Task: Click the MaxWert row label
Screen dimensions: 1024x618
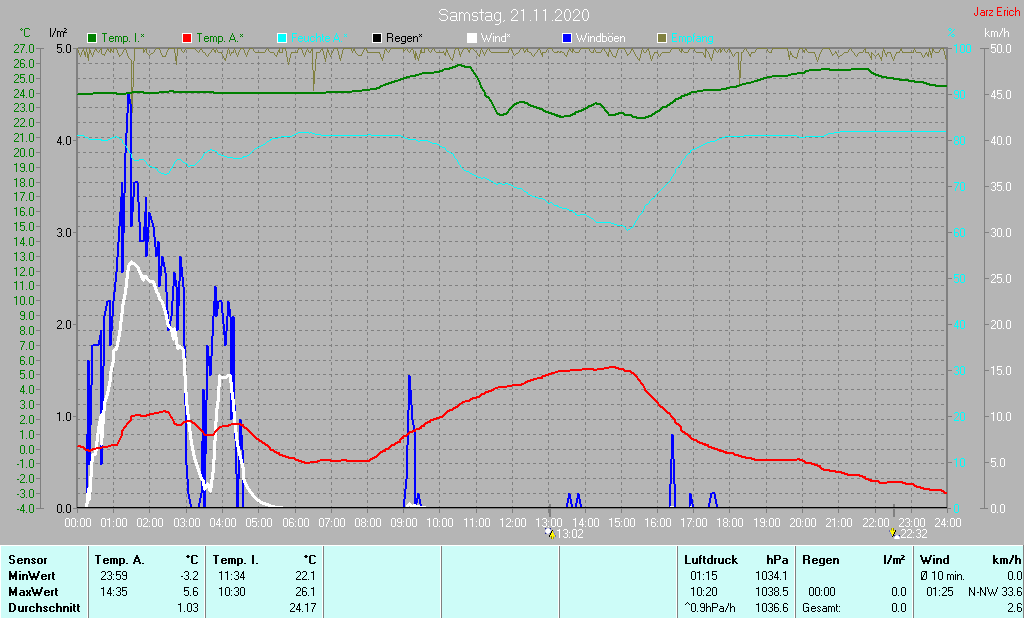Action: (x=32, y=592)
